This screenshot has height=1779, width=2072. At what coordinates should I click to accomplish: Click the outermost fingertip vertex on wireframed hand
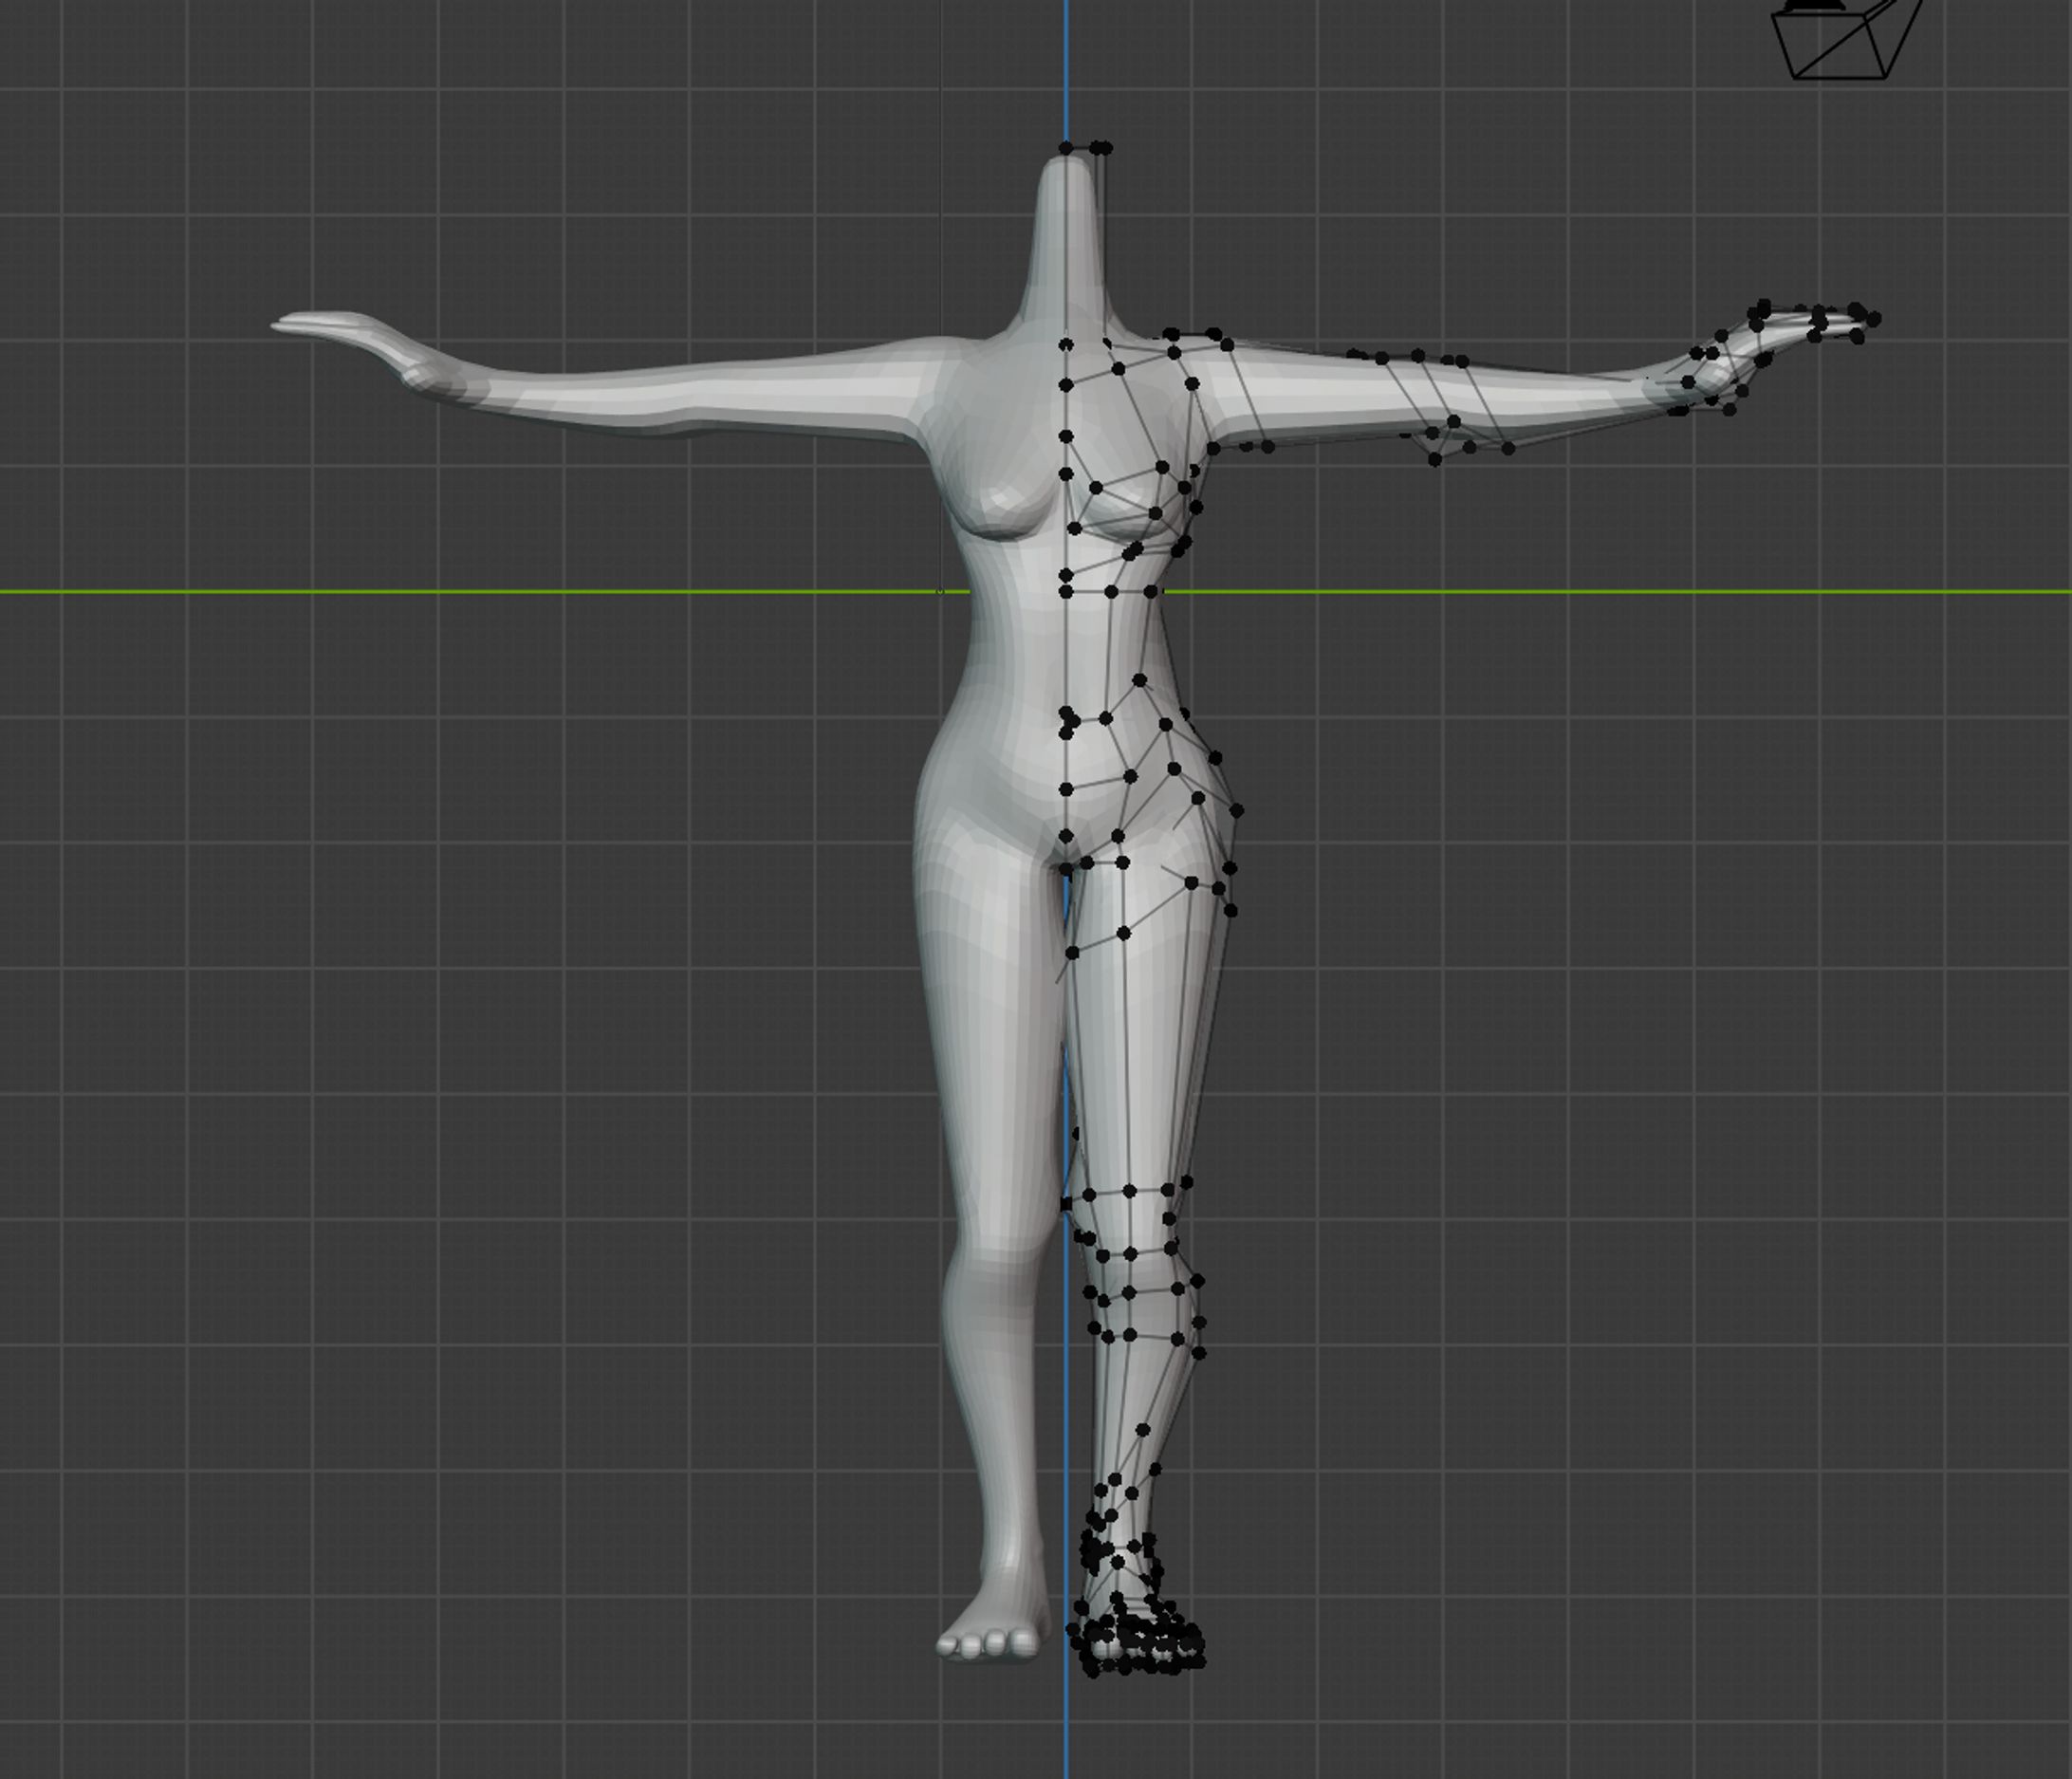click(x=1873, y=319)
